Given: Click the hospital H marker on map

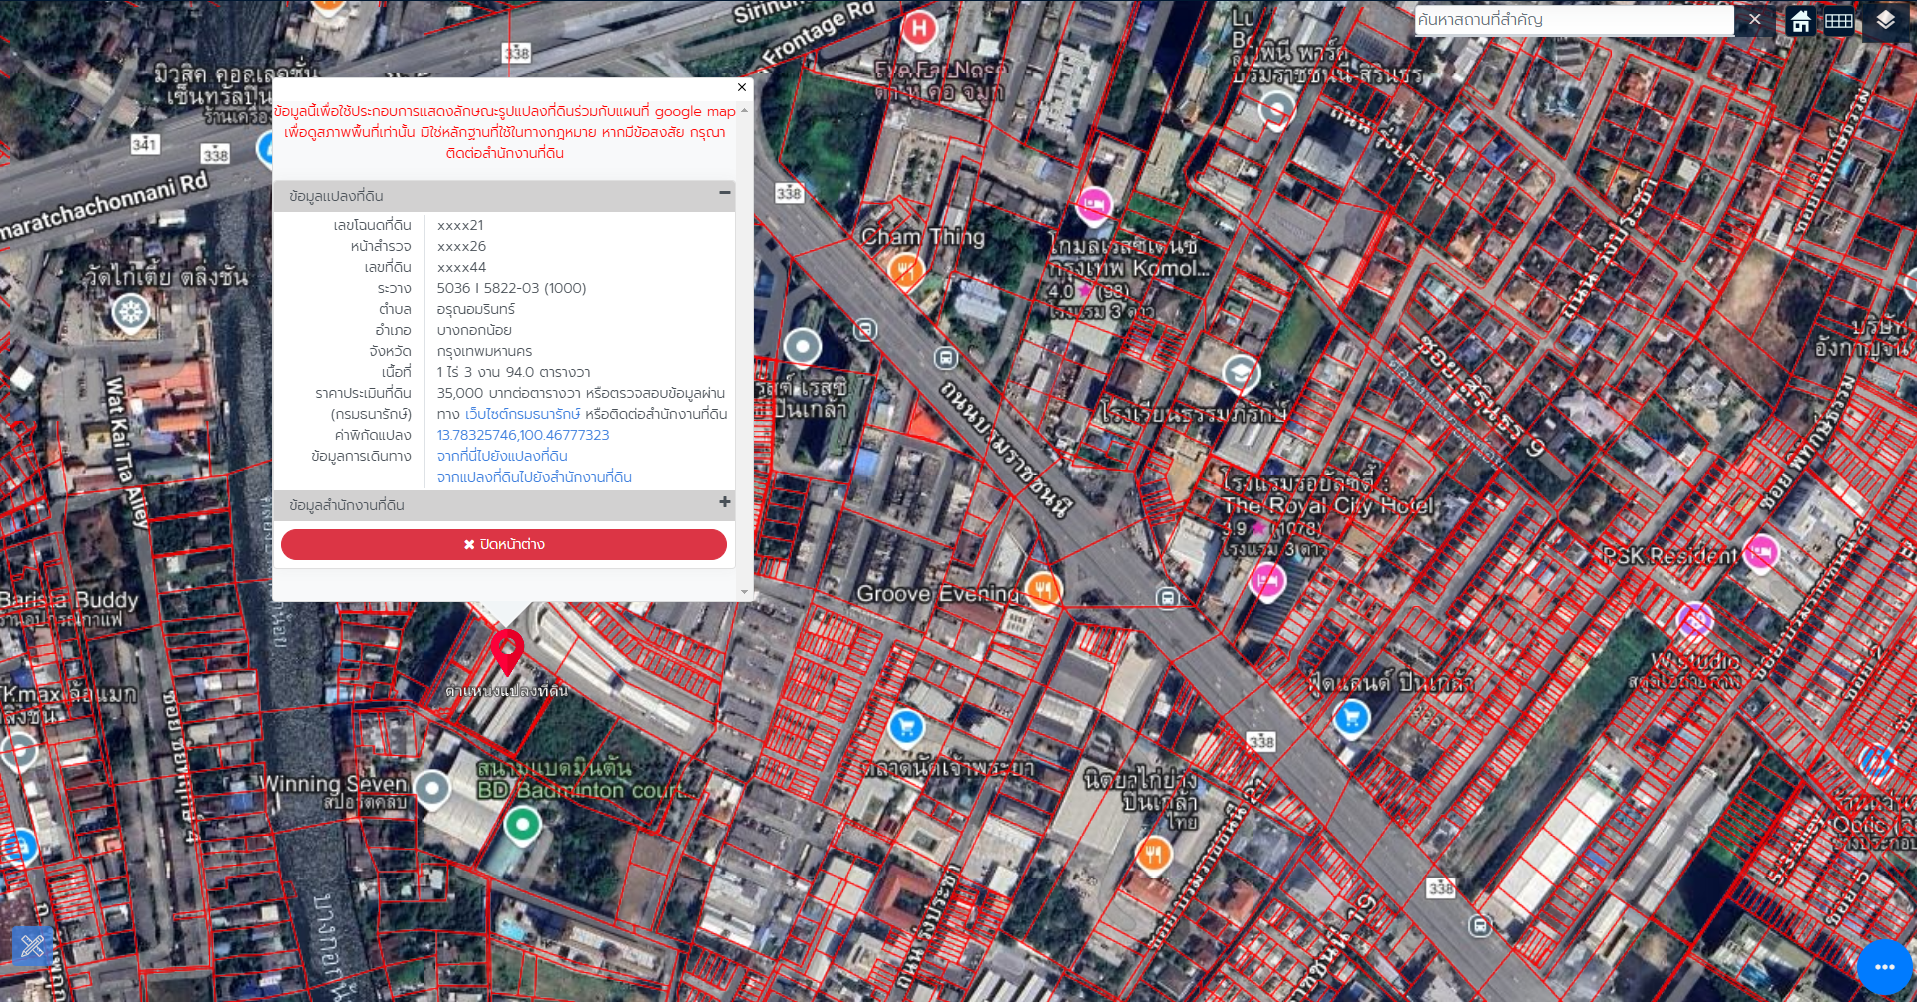Looking at the screenshot, I should [918, 29].
